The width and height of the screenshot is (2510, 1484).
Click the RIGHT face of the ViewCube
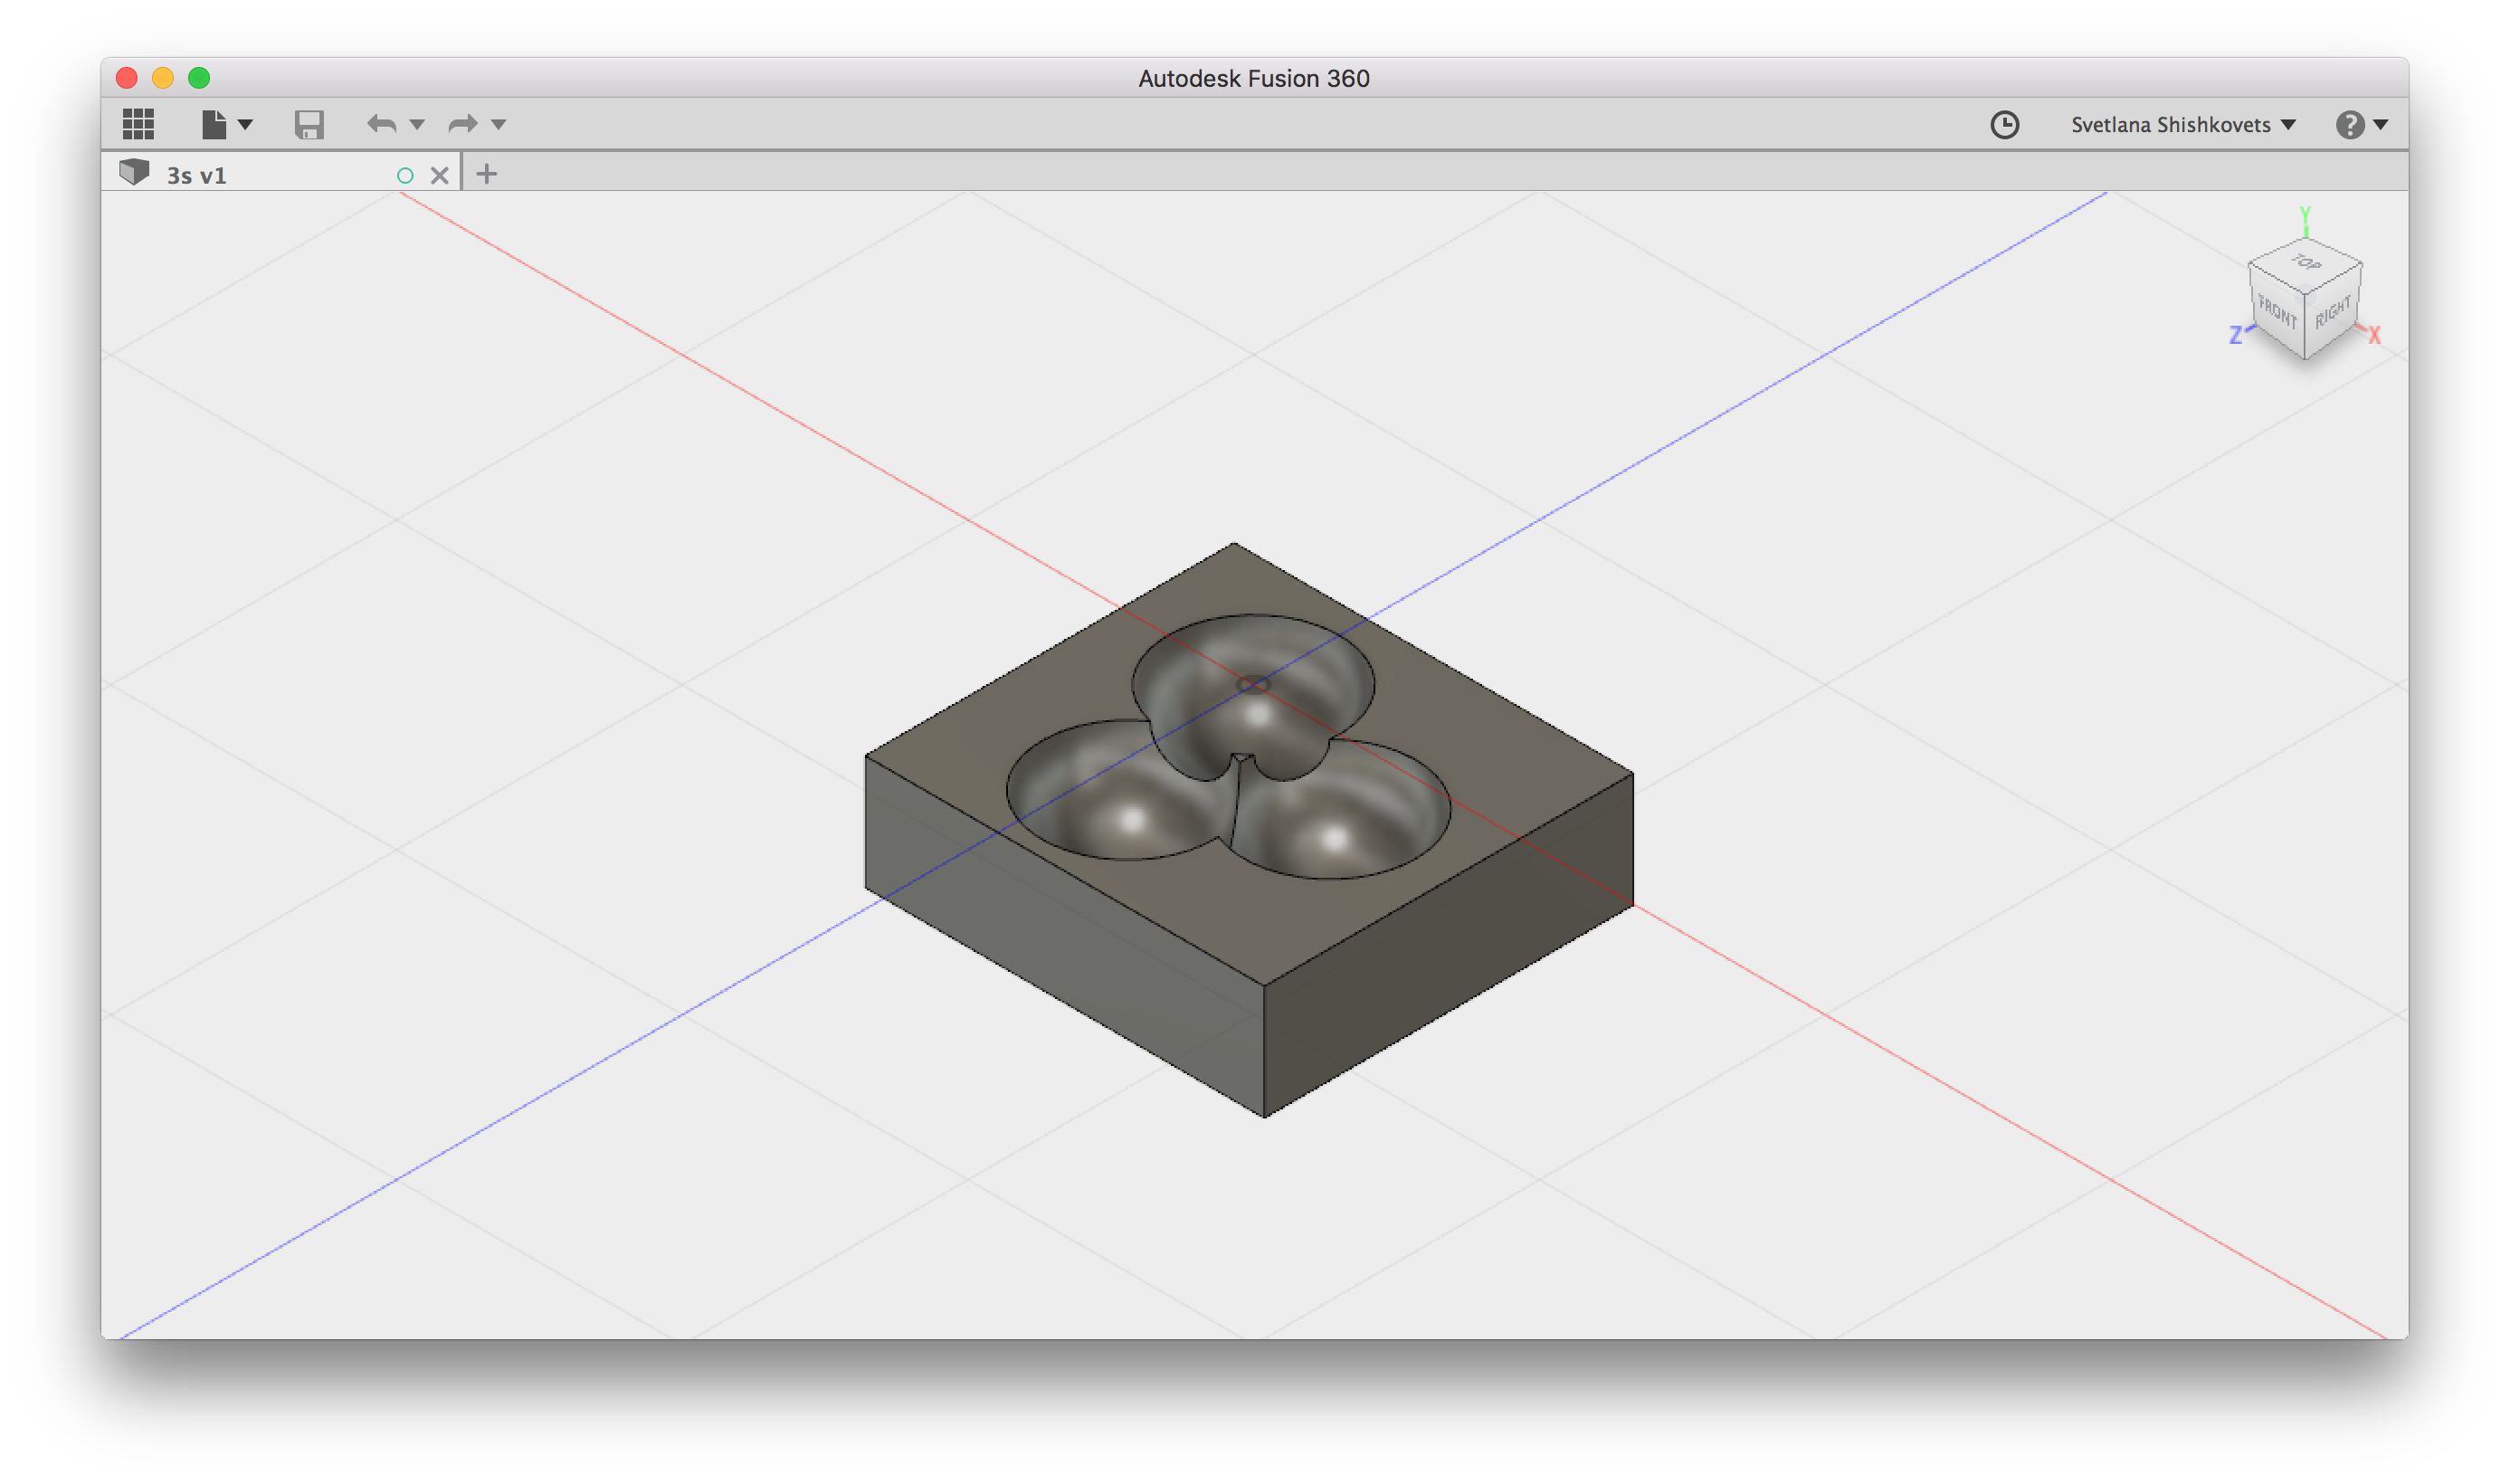coord(2333,313)
